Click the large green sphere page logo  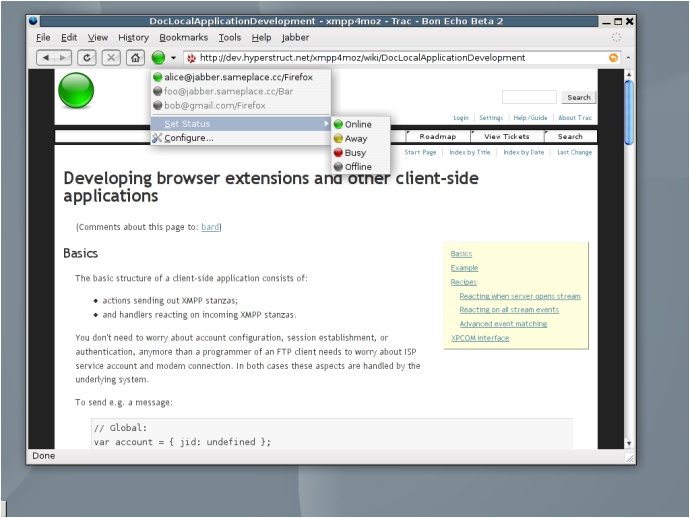point(76,91)
